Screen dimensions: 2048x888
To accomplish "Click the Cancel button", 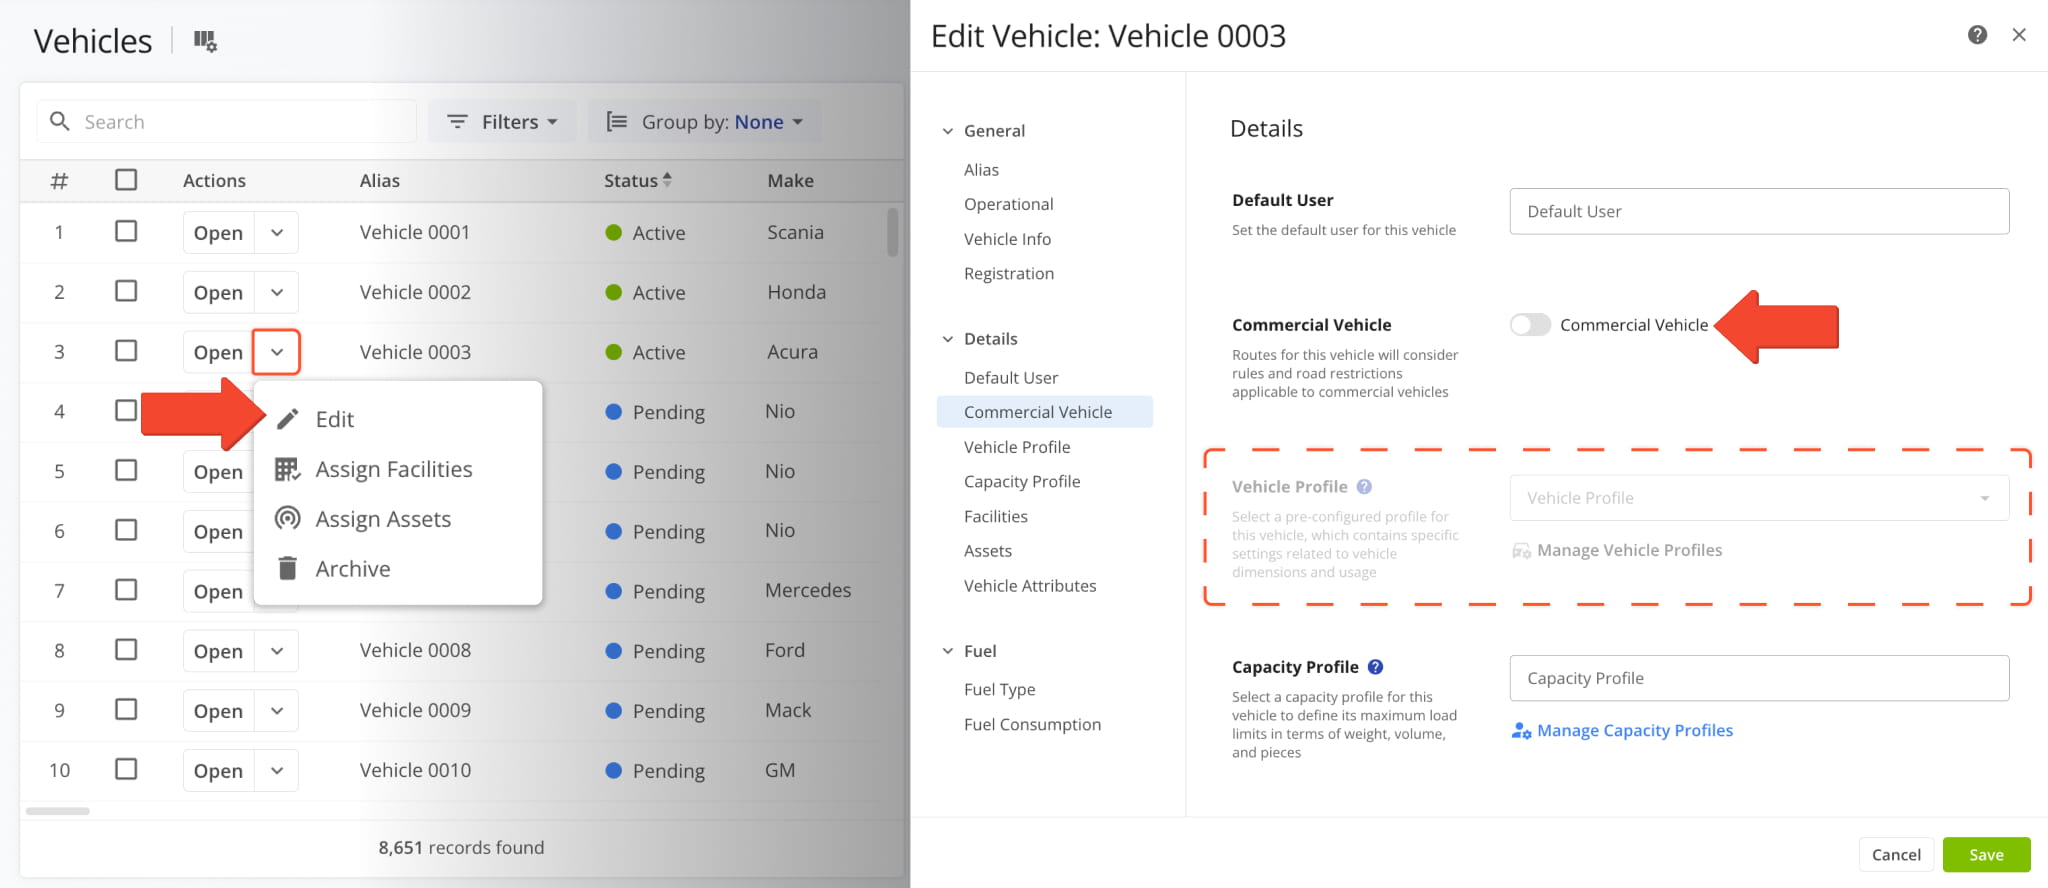I will point(1896,855).
